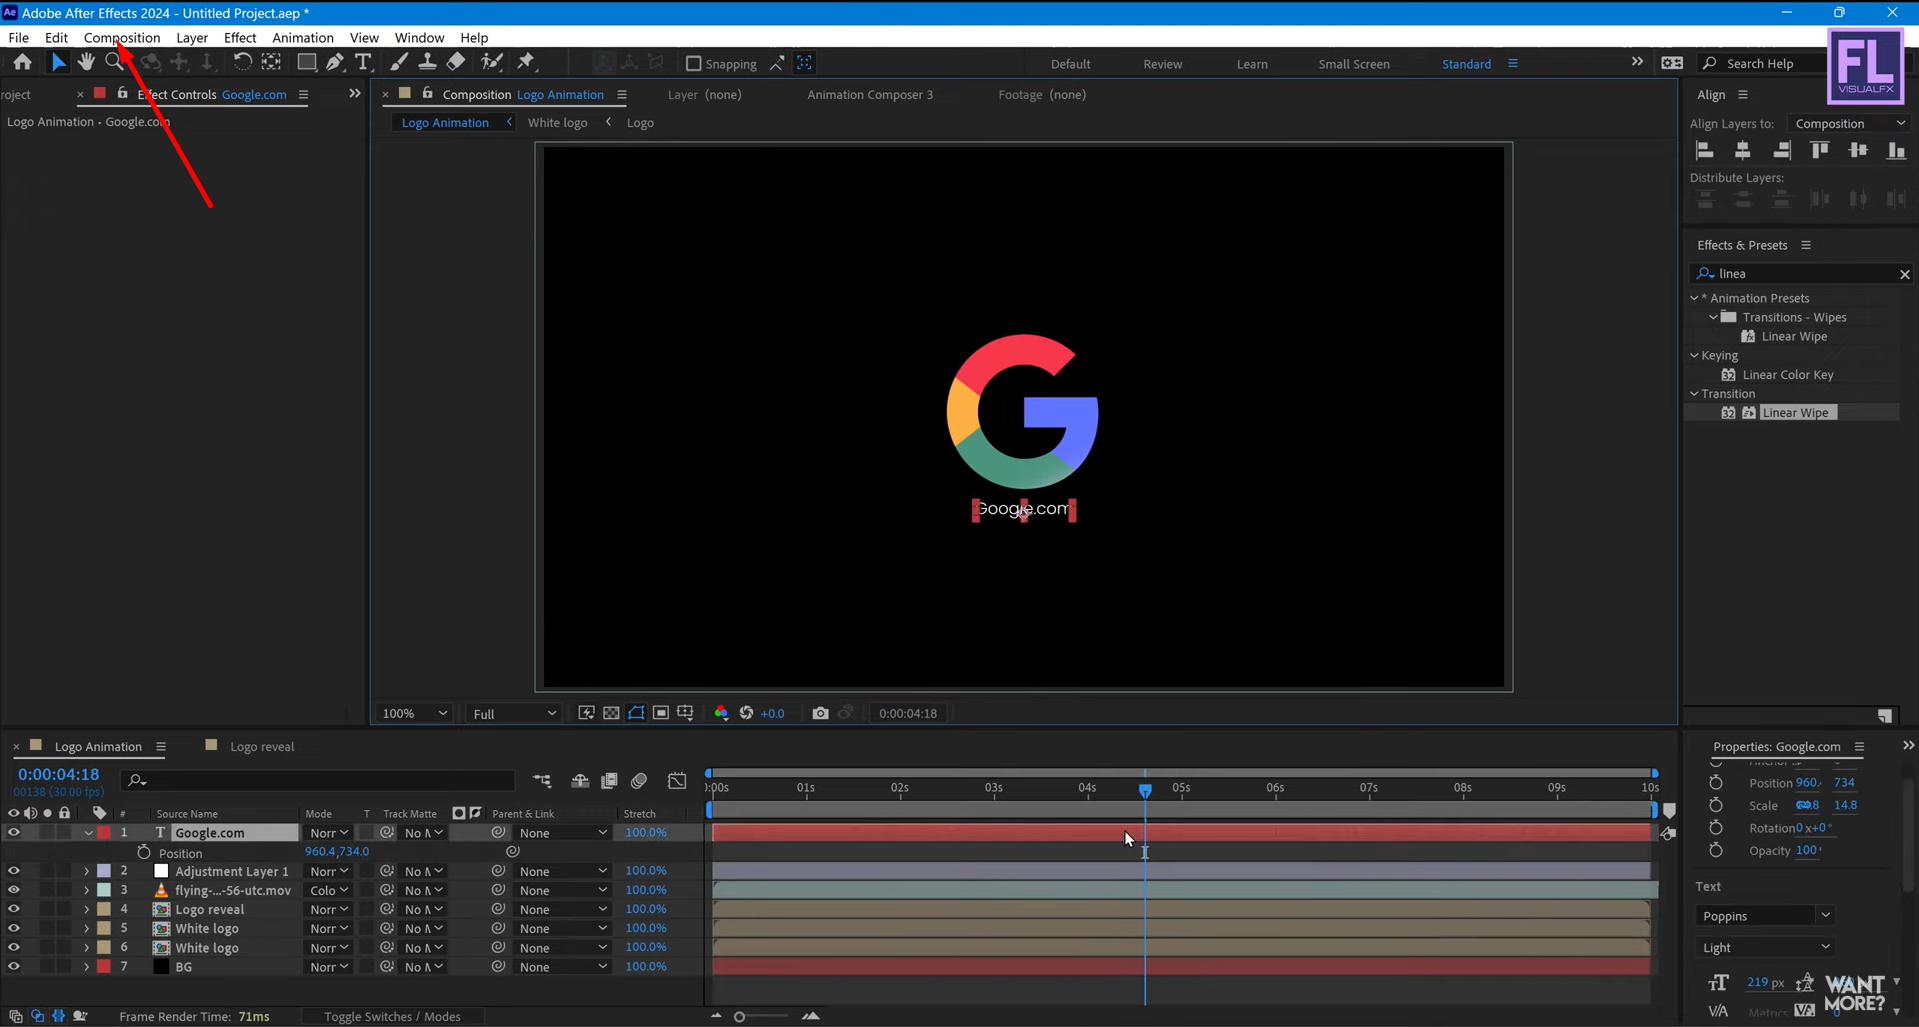Select the Pen tool

335,62
